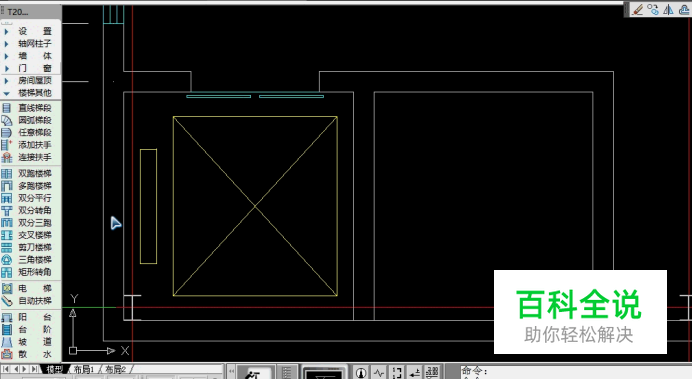Switch to the 模型 model tab

55,369
